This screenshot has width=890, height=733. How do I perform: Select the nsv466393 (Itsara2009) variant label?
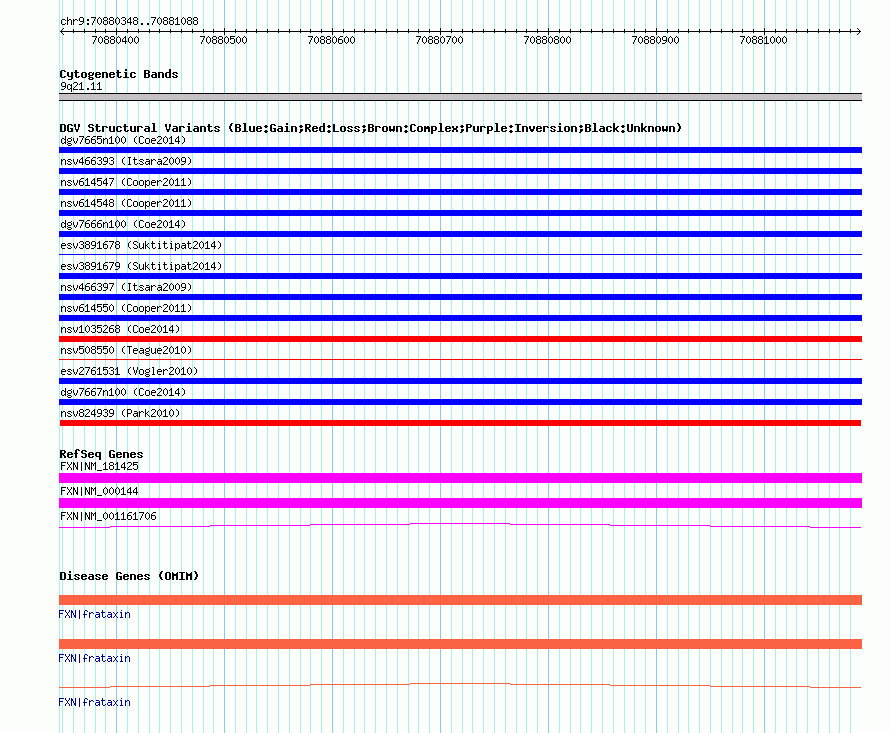click(126, 161)
